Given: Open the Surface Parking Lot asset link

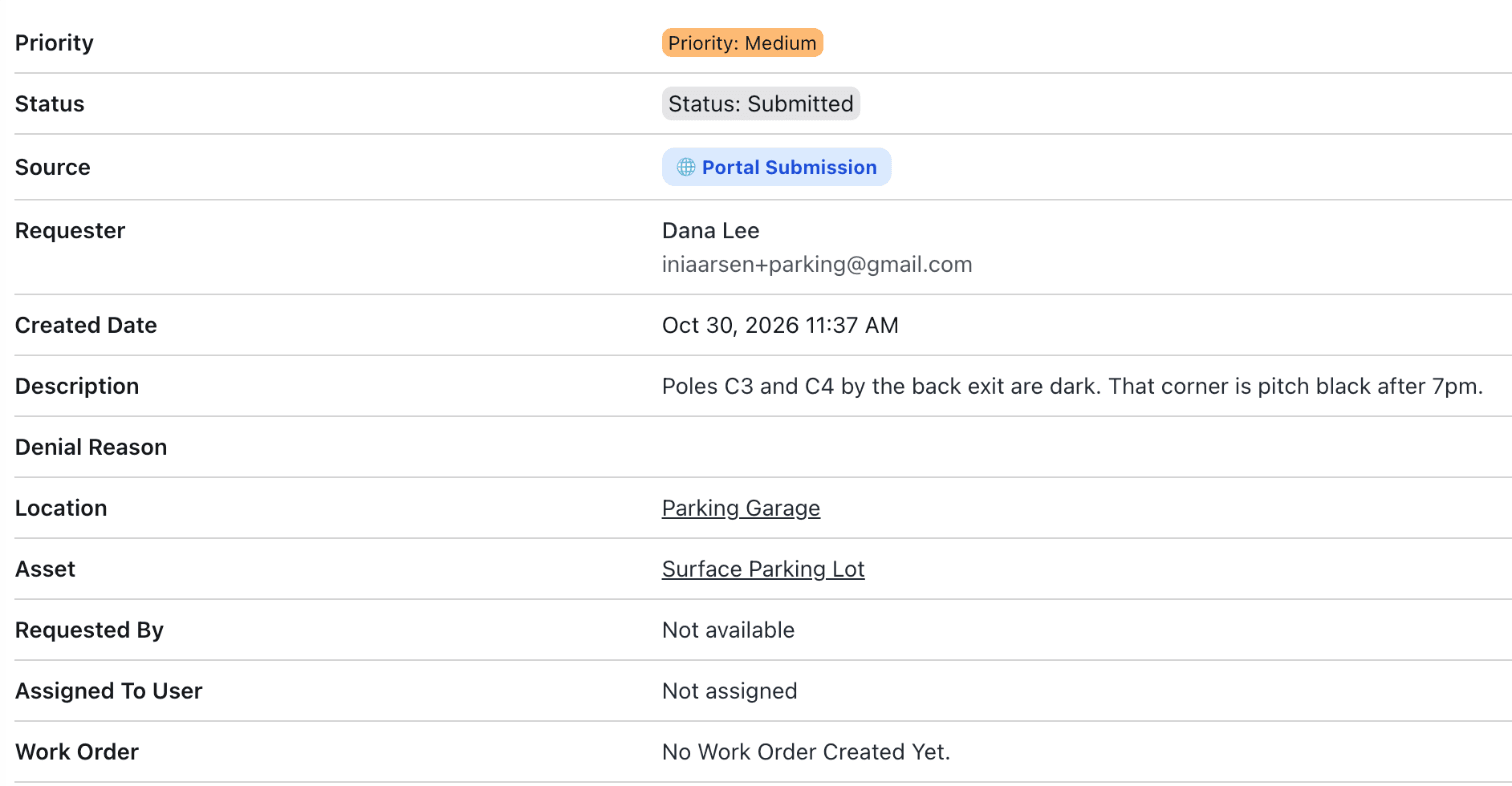Looking at the screenshot, I should (763, 569).
